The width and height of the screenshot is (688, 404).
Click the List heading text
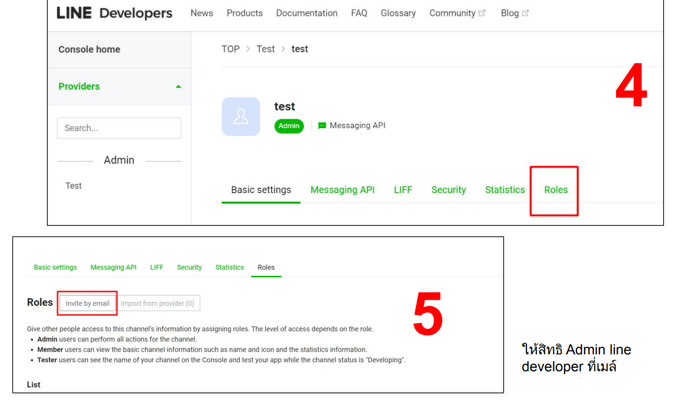tap(34, 385)
